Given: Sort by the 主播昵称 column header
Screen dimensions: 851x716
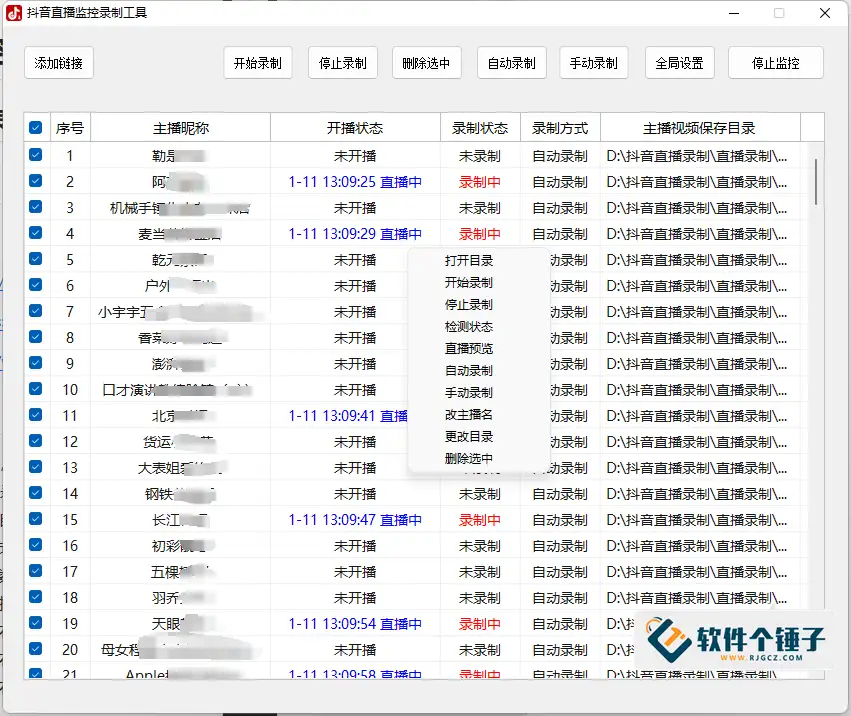Looking at the screenshot, I should (x=181, y=128).
